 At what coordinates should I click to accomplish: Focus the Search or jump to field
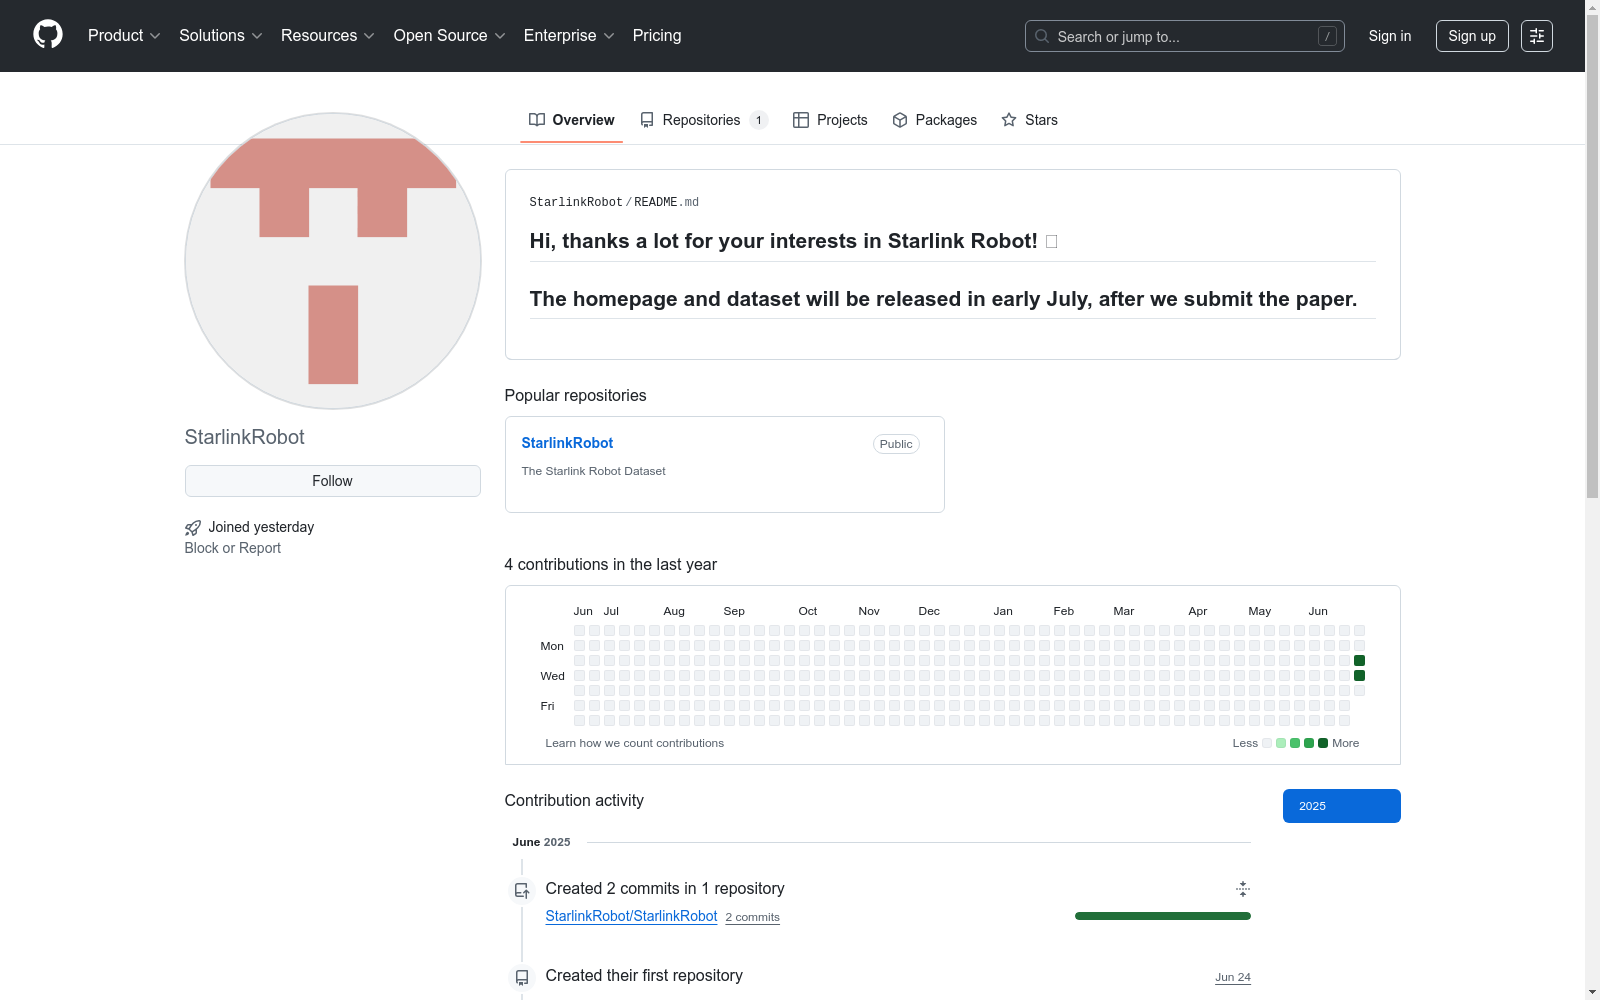tap(1184, 36)
